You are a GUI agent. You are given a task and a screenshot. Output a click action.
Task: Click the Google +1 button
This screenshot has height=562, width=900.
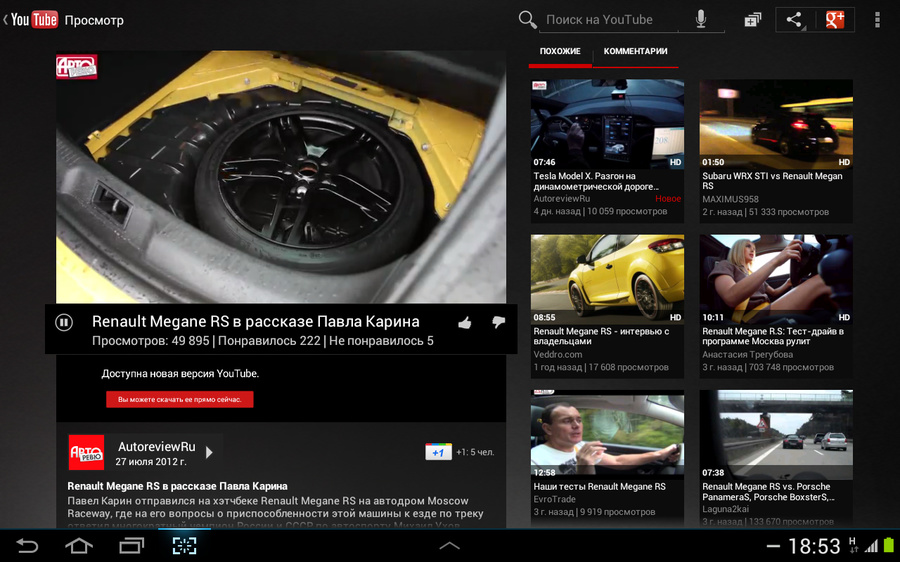click(x=438, y=452)
